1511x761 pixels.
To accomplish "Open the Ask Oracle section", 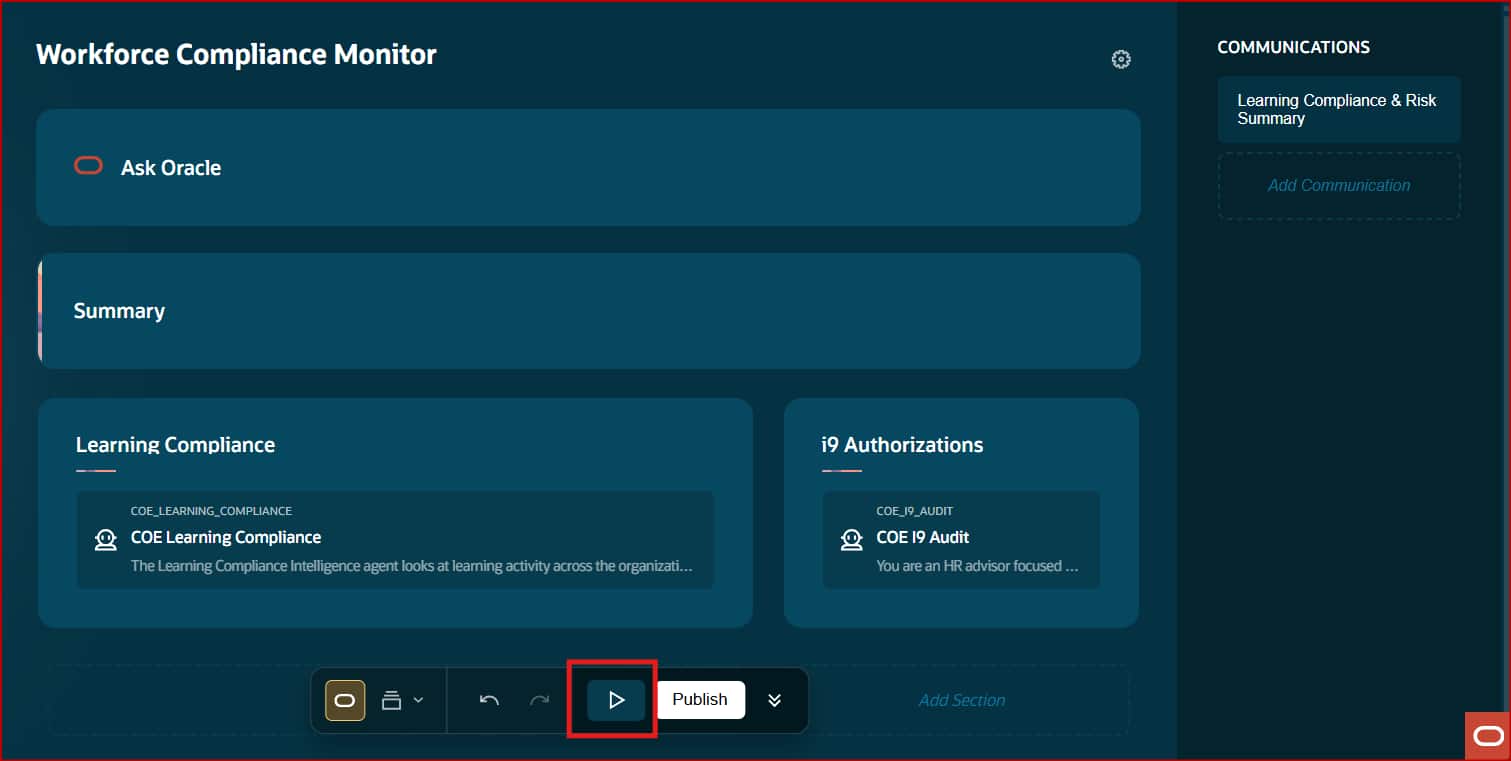I will click(x=588, y=167).
